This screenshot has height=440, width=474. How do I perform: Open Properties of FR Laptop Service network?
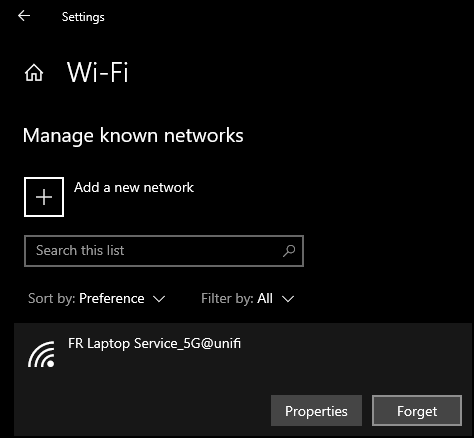[x=316, y=411]
